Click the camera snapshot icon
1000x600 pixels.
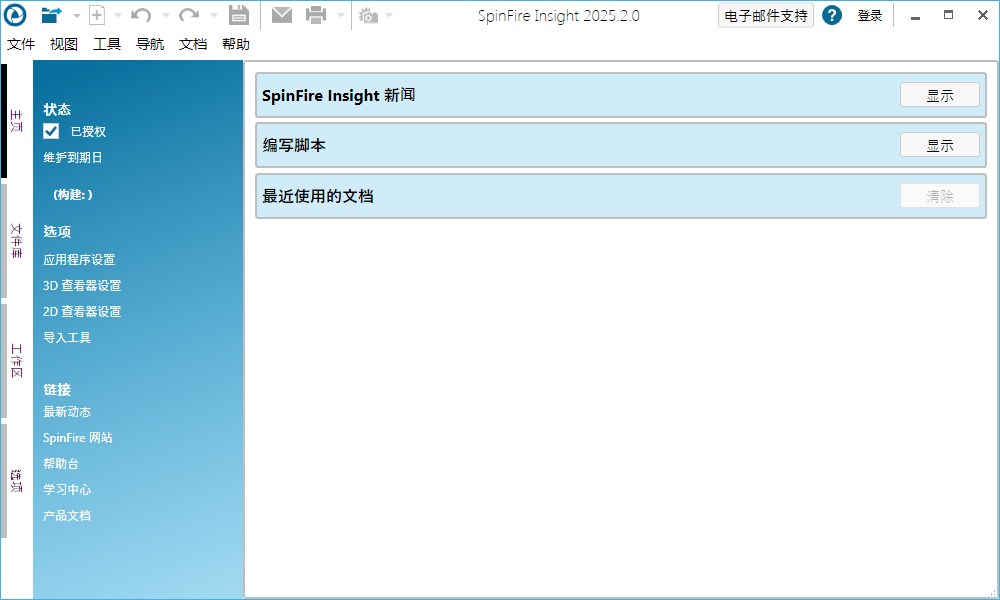(368, 15)
